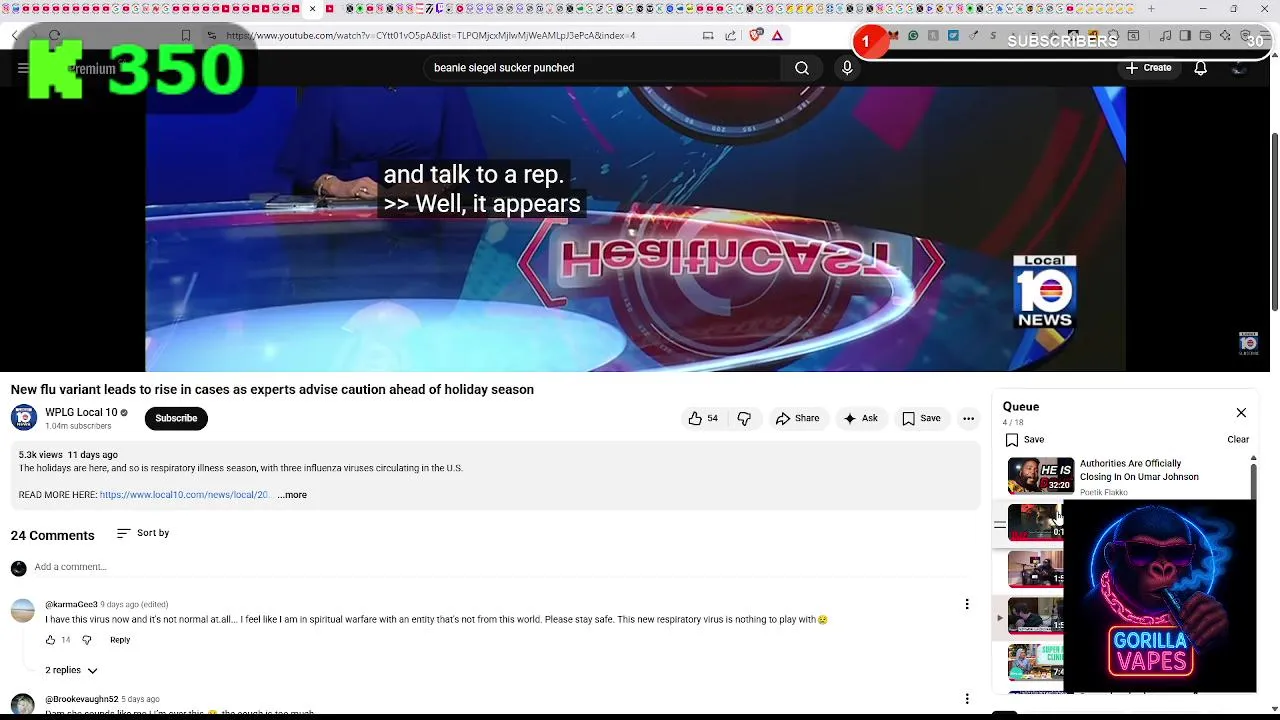Image resolution: width=1280 pixels, height=720 pixels.
Task: Grab the drag handle of second queue item
Action: click(x=1000, y=524)
